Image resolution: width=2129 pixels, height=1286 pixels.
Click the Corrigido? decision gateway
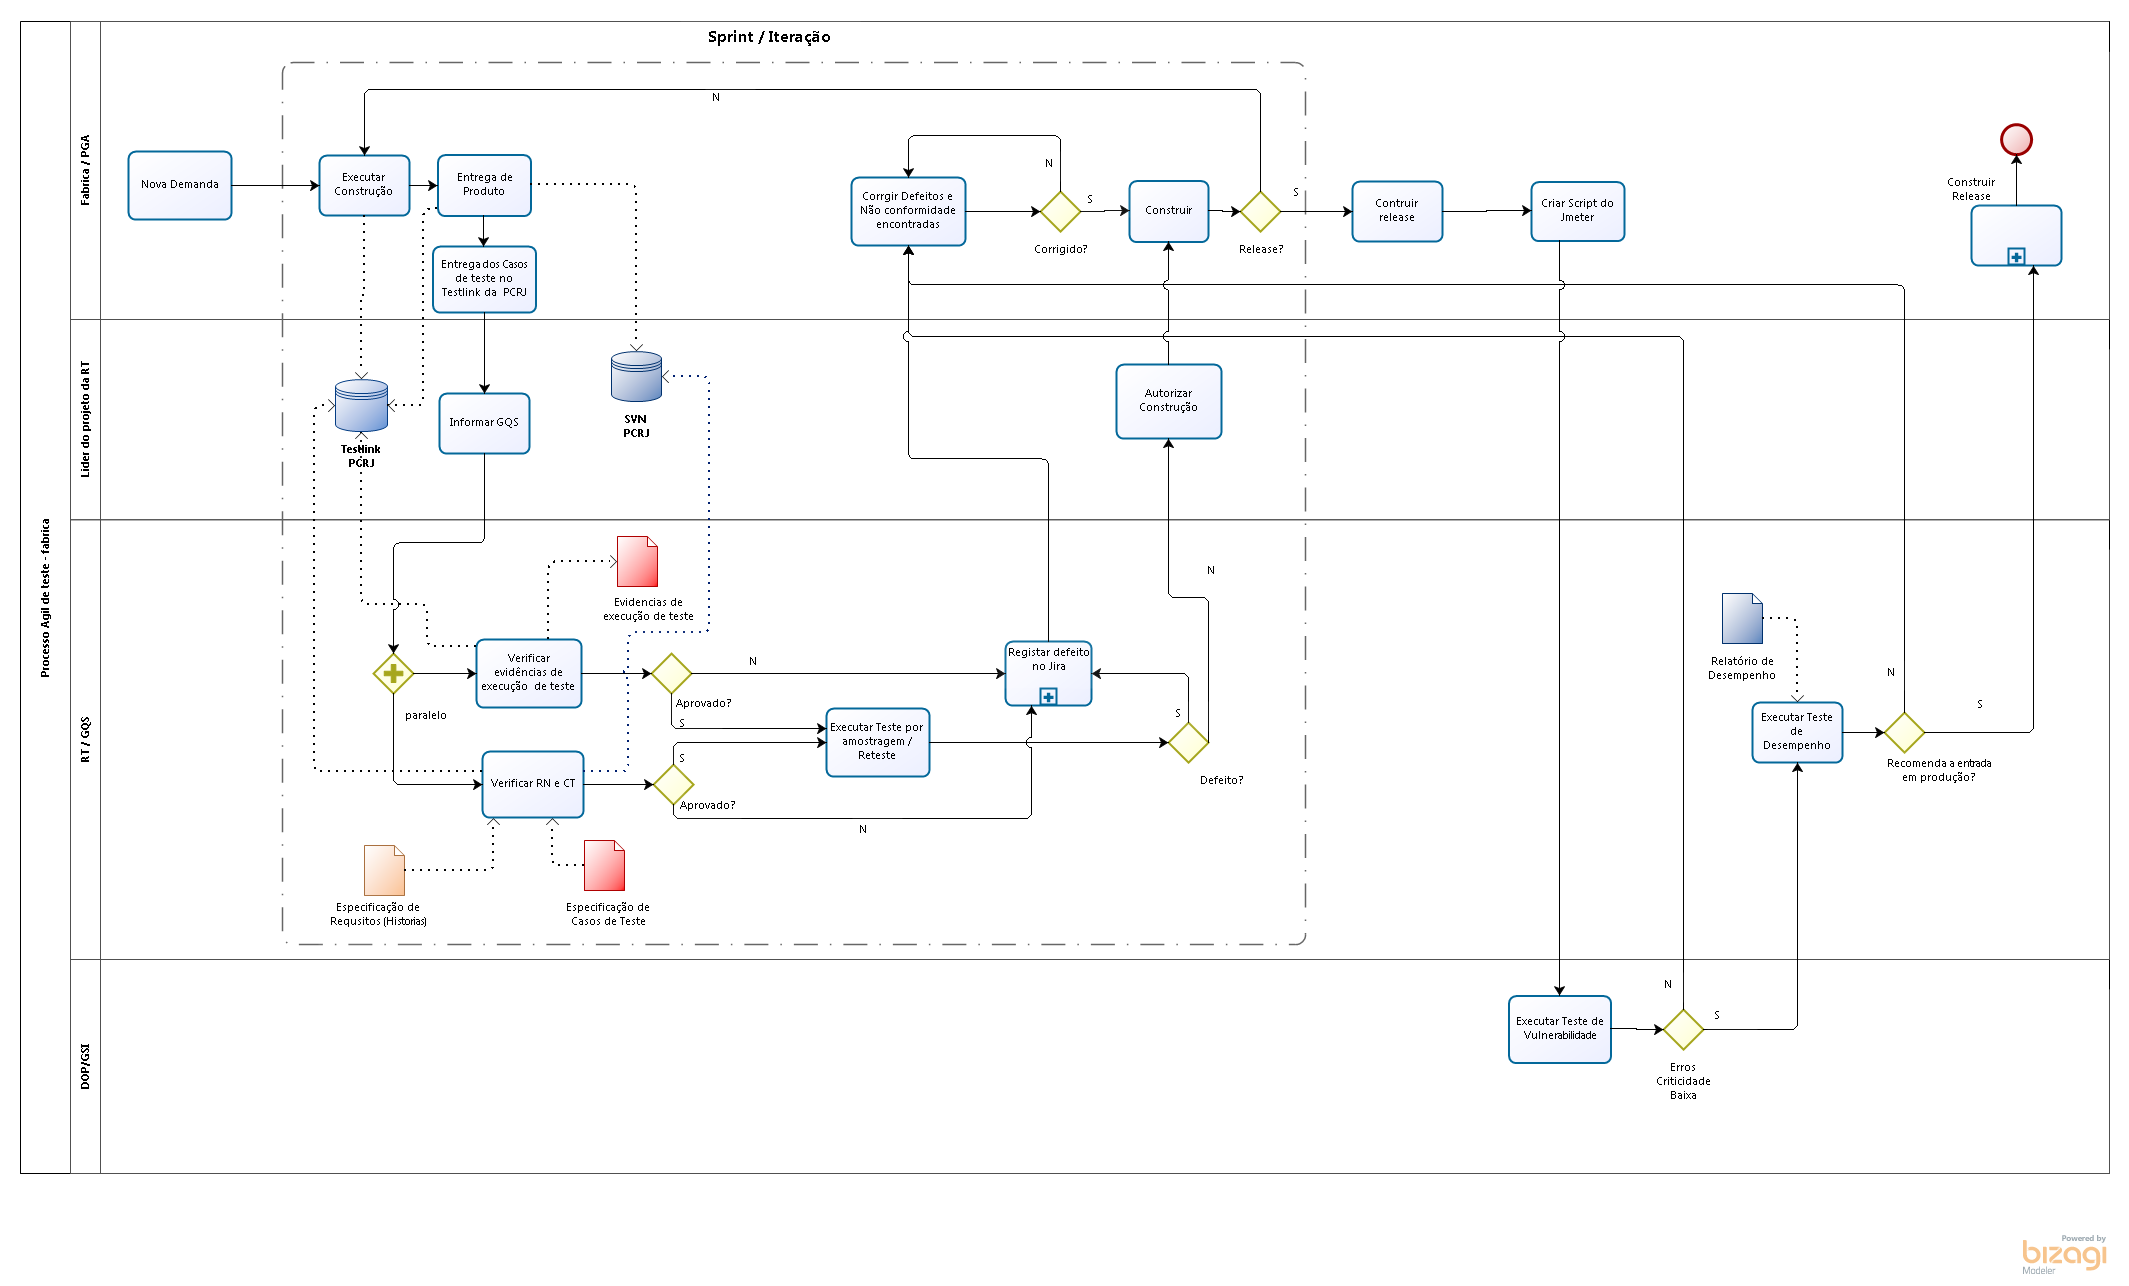tap(1060, 211)
